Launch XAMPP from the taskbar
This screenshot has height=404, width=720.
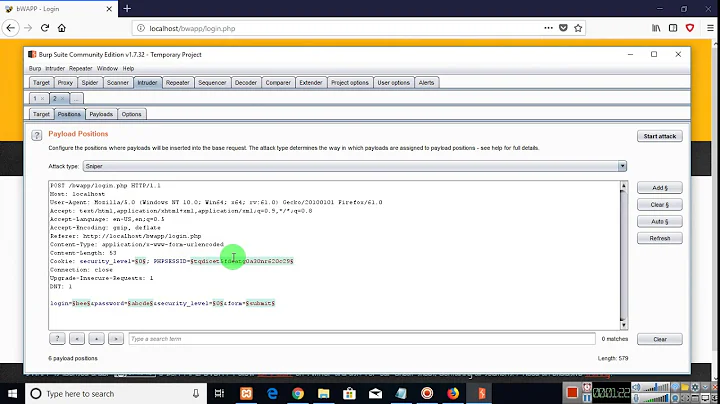(x=247, y=393)
